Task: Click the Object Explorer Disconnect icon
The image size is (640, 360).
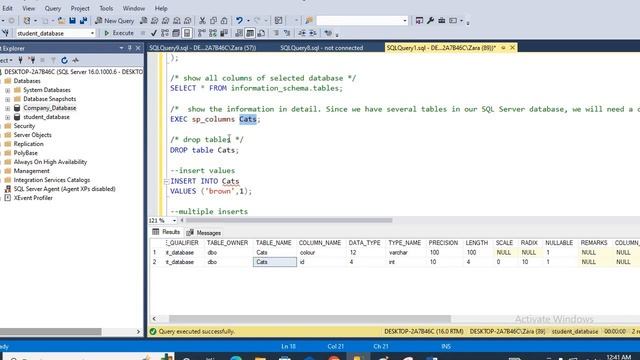Action: [x=31, y=60]
